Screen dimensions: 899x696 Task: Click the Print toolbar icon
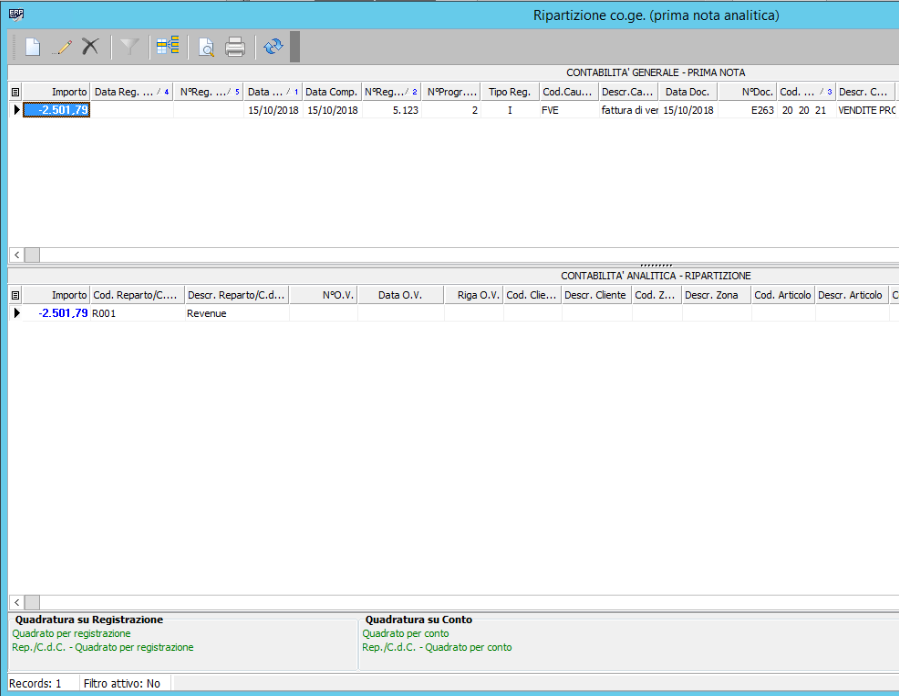point(235,47)
